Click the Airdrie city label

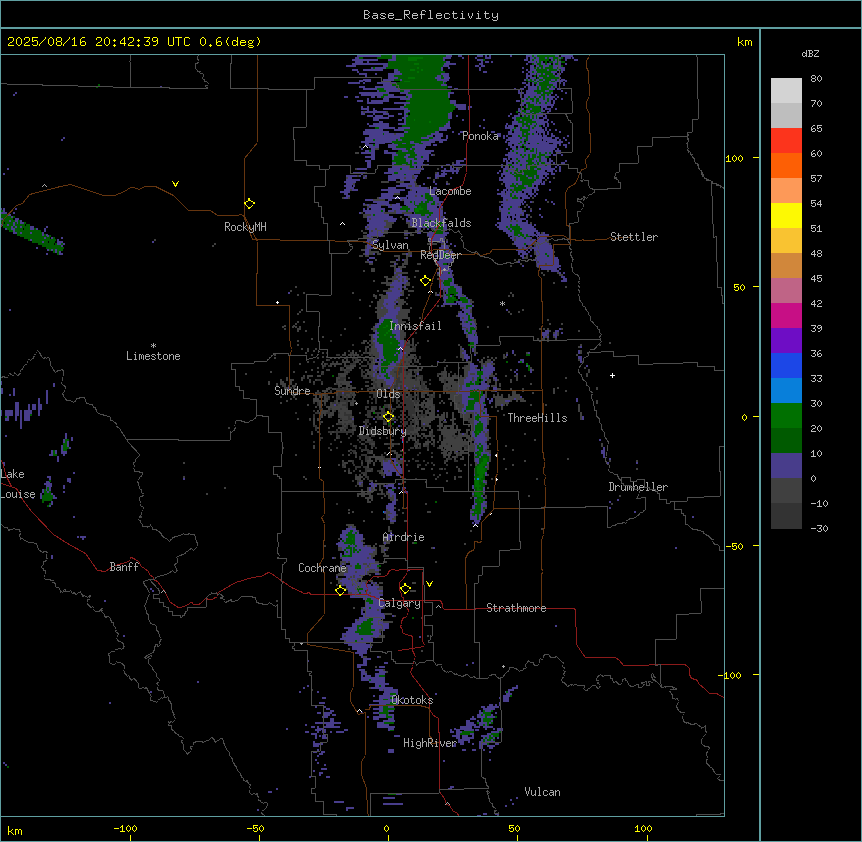tap(404, 537)
